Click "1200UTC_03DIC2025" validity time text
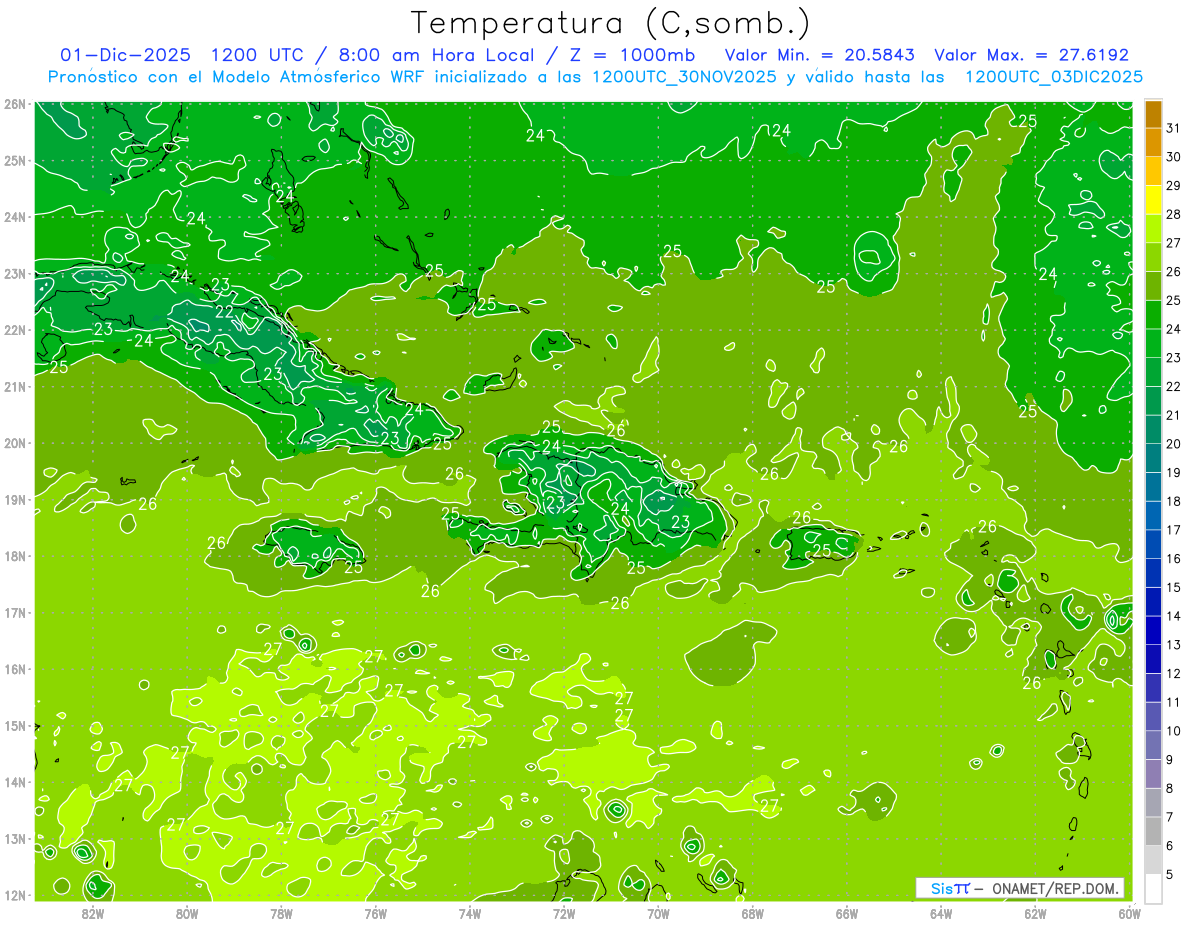 (1055, 77)
